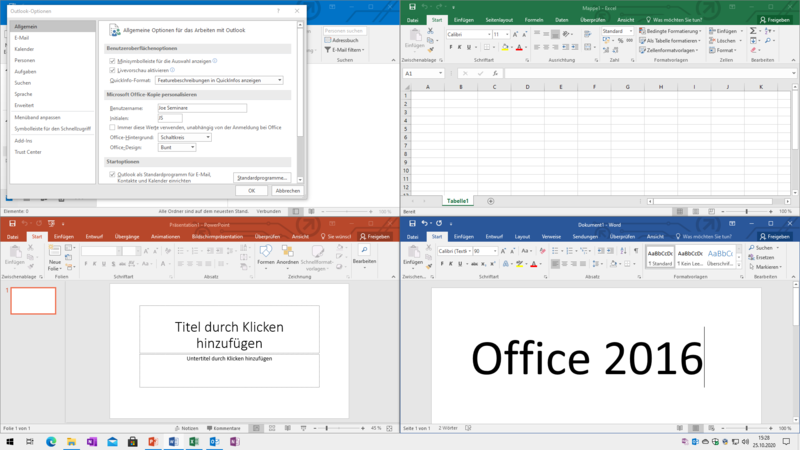Toggle bold formatting in Excel ribbon
800x450 pixels.
[x=451, y=47]
